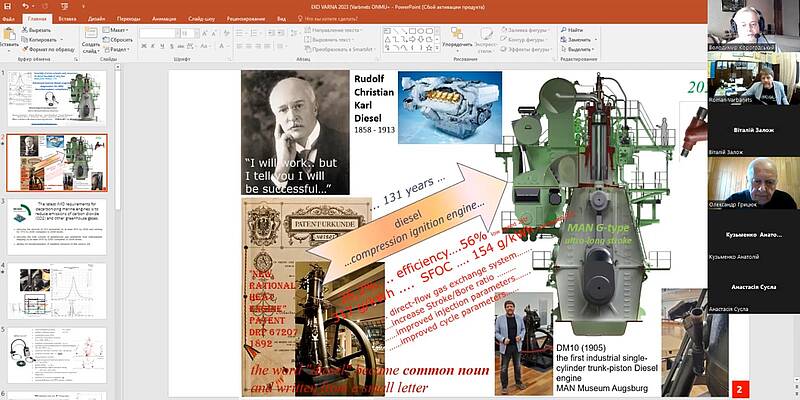800x400 pixels.
Task: Click the Save icon in quick access toolbar
Action: pos(8,7)
